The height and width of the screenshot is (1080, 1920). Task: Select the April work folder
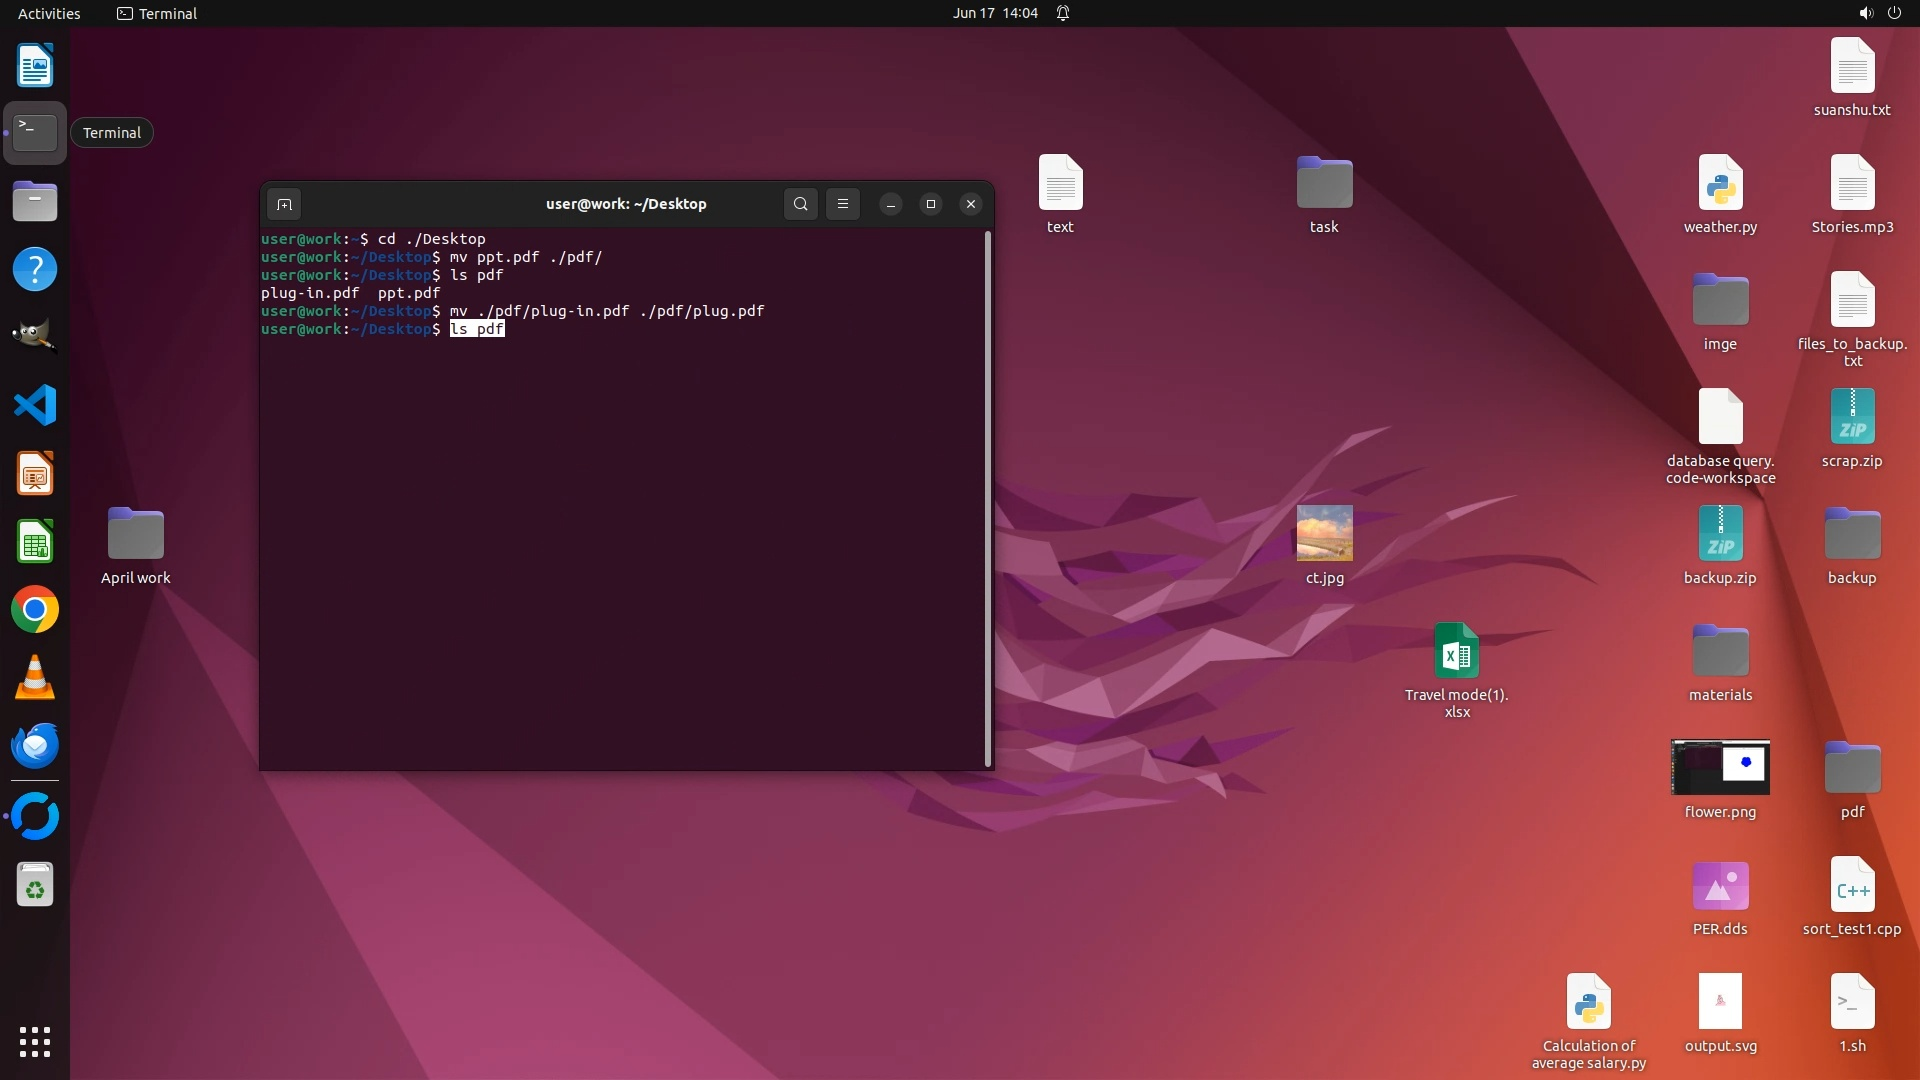click(x=135, y=535)
